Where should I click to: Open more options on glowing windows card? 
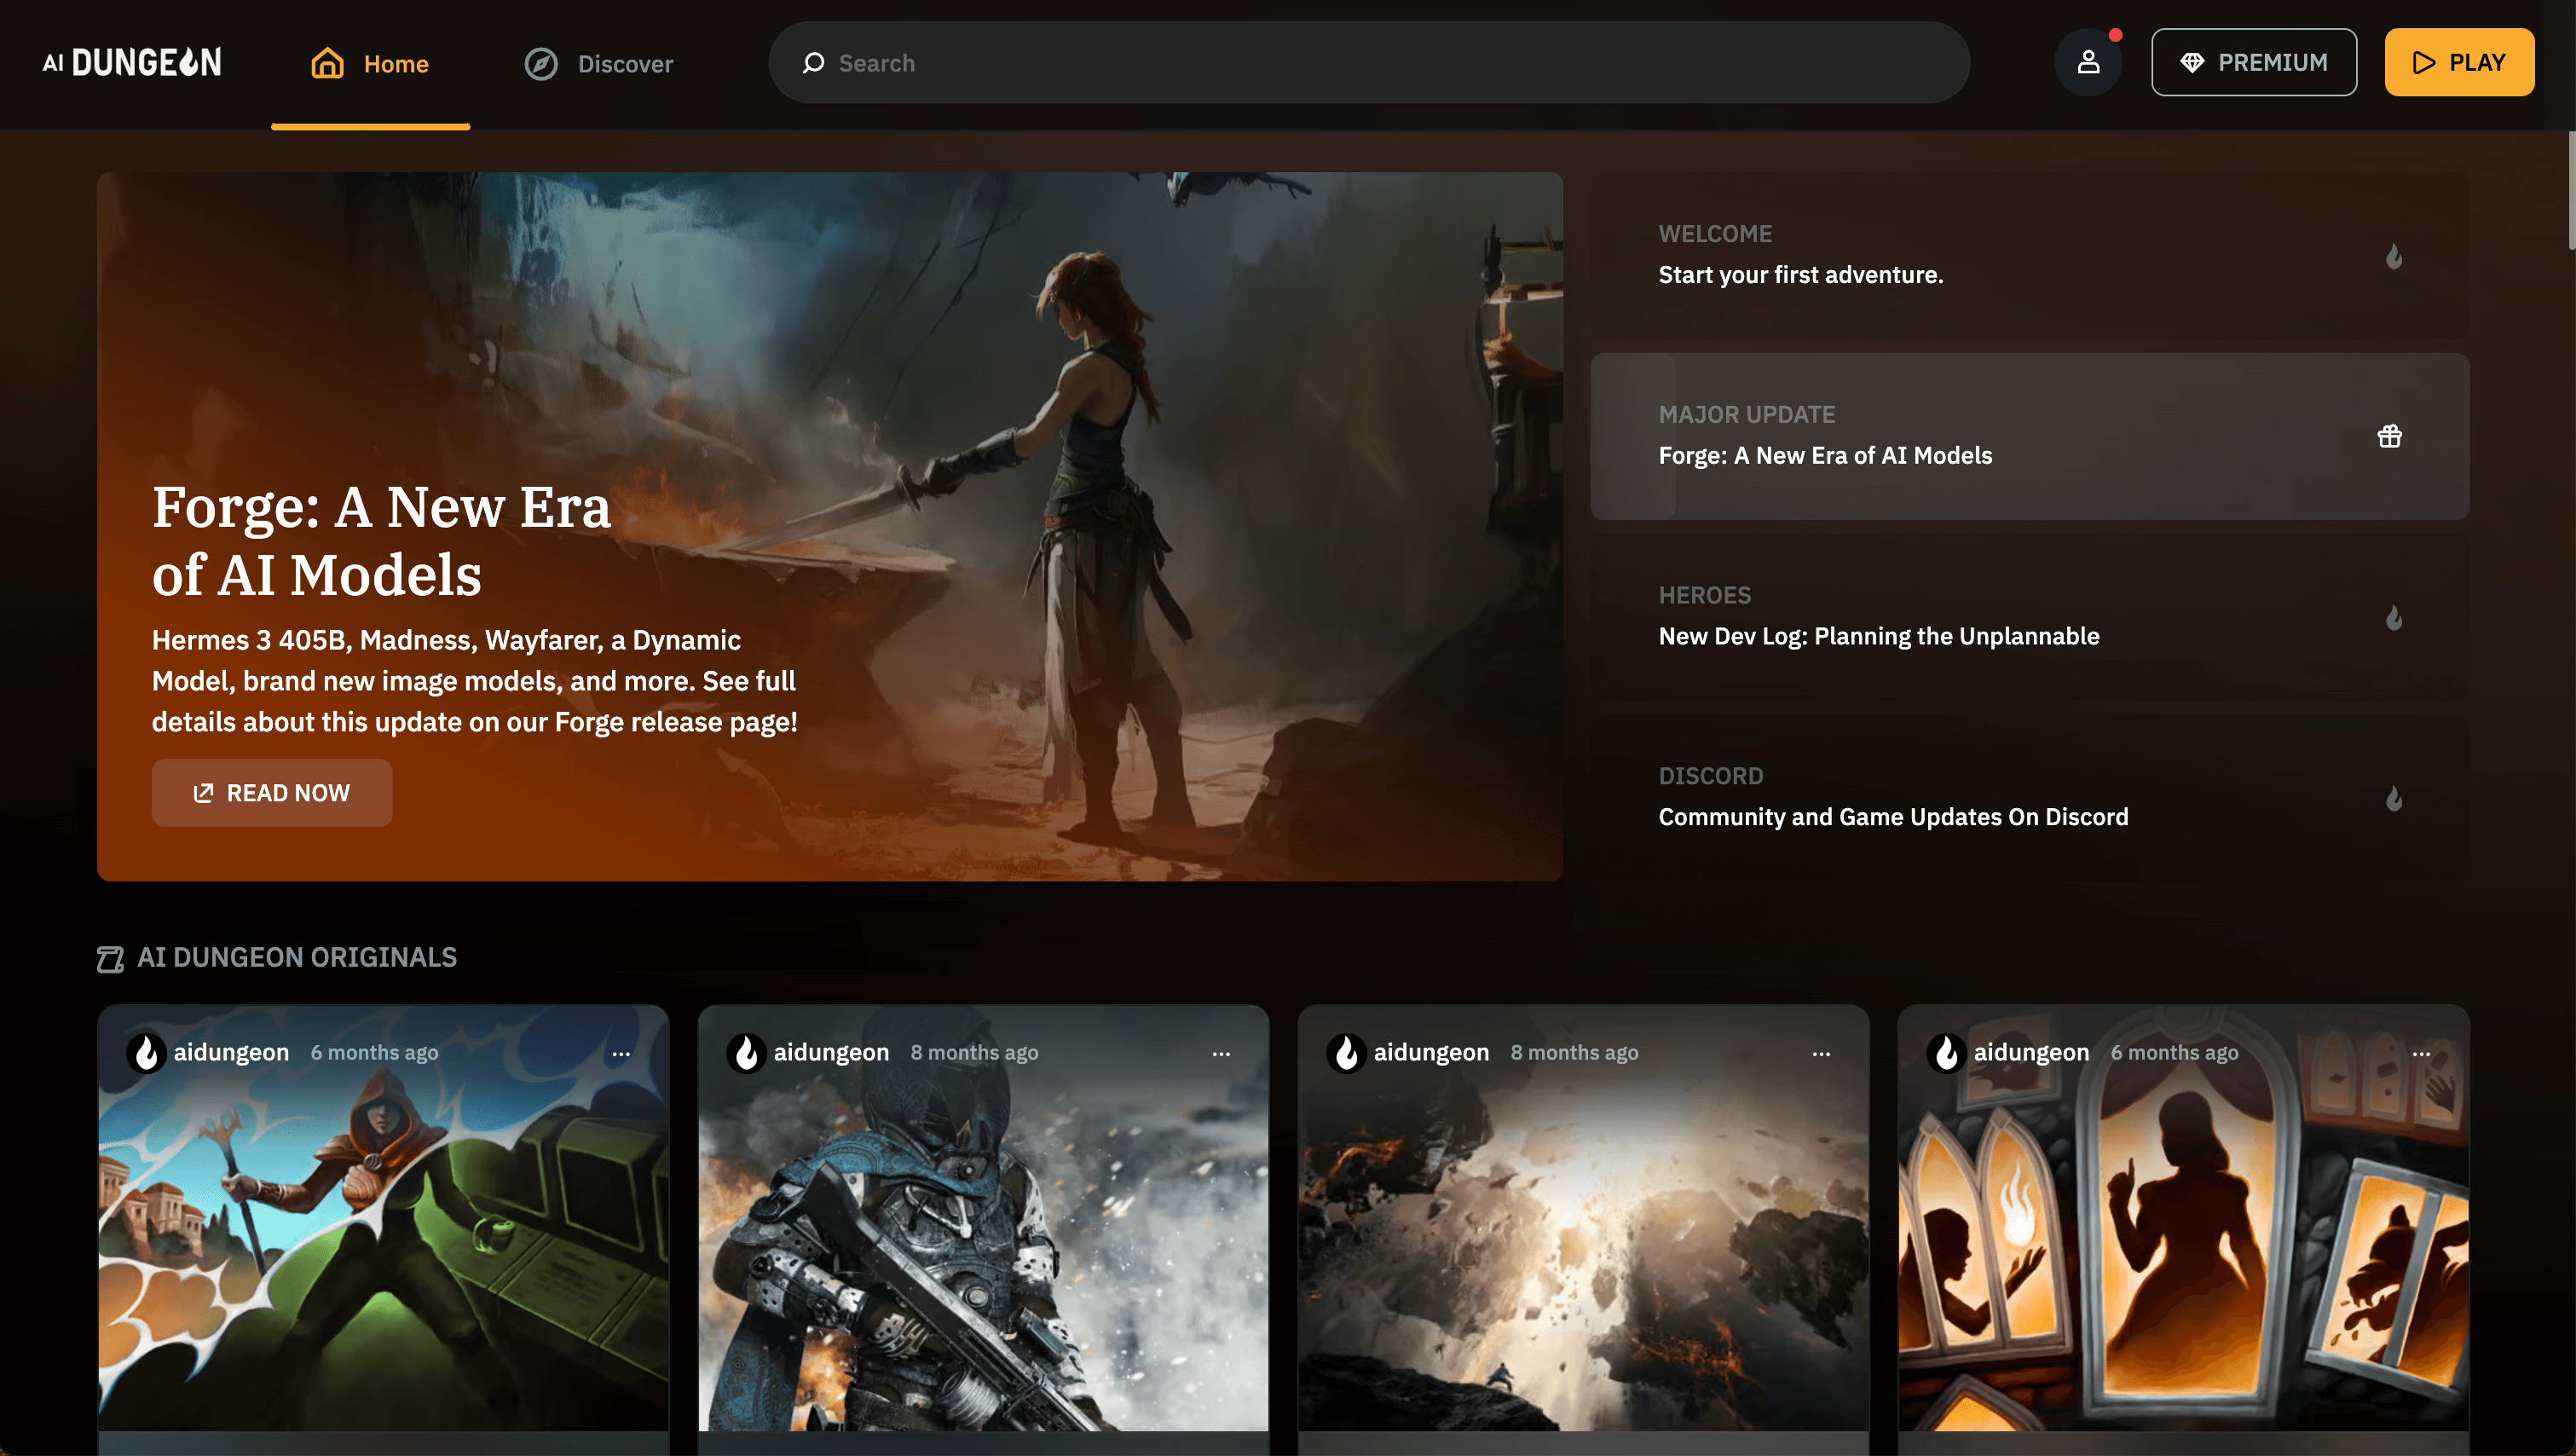(2421, 1053)
